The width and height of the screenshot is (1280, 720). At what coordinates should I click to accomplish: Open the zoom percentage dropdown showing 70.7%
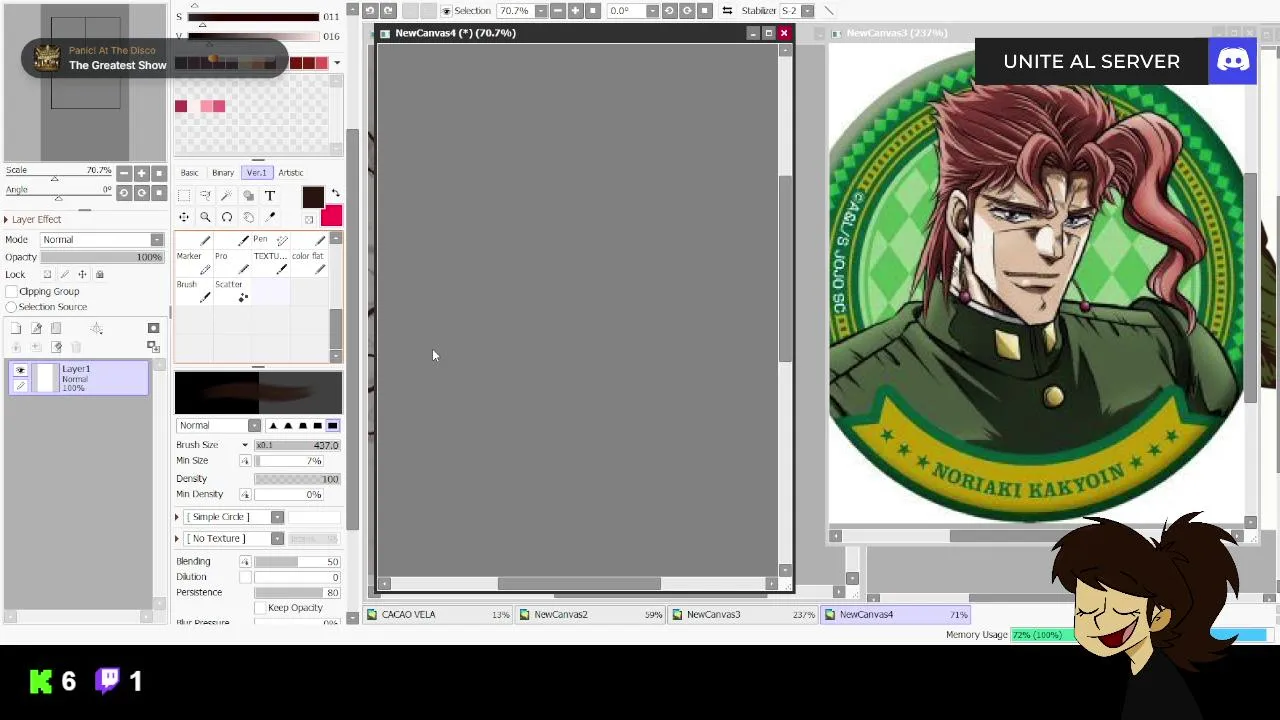click(541, 11)
